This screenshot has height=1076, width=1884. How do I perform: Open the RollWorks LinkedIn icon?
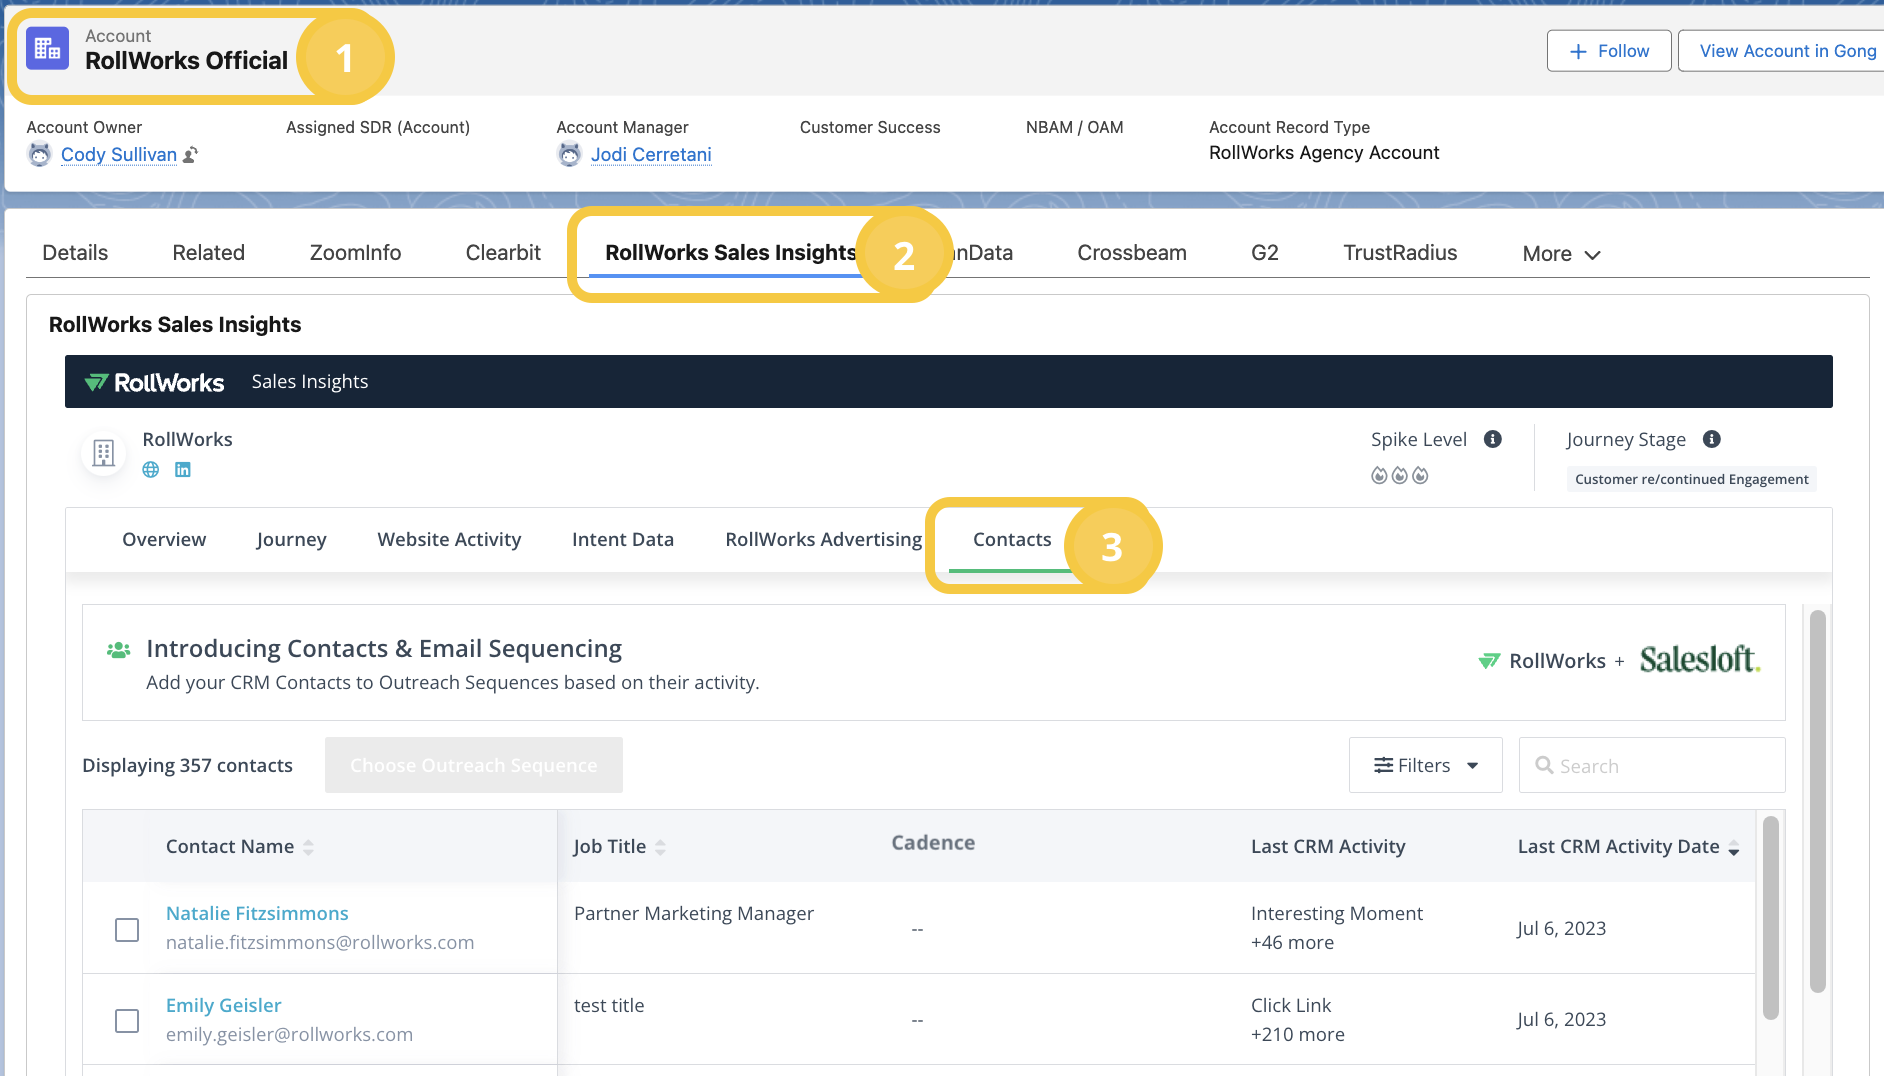tap(183, 470)
